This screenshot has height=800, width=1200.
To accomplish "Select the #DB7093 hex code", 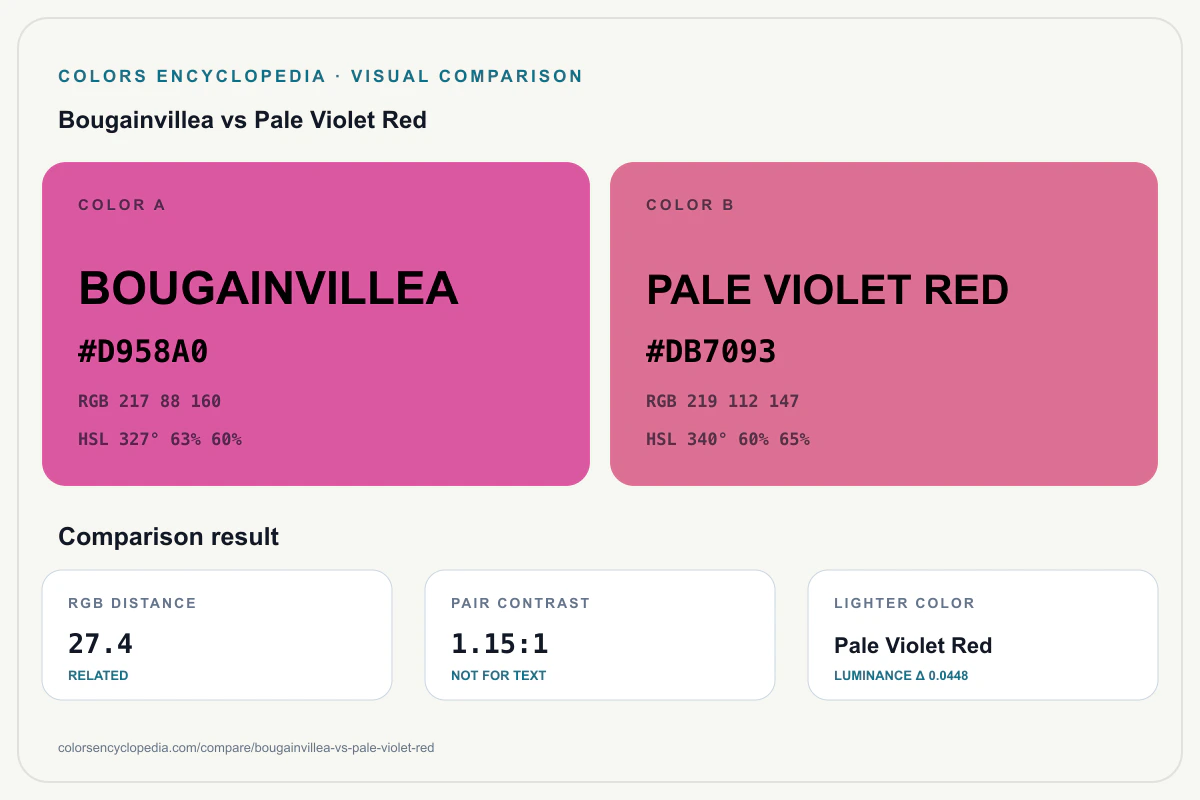I will (x=711, y=352).
